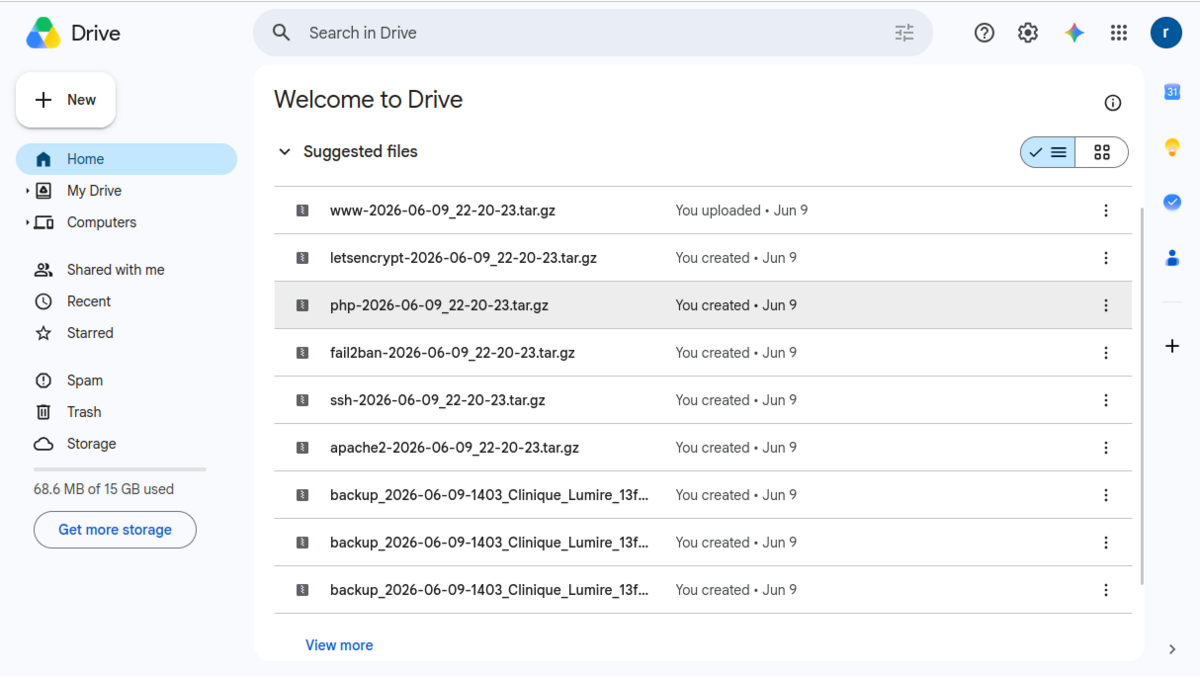Click archive icon of www-2026-06-09 file
This screenshot has width=1200, height=676.
tap(302, 211)
